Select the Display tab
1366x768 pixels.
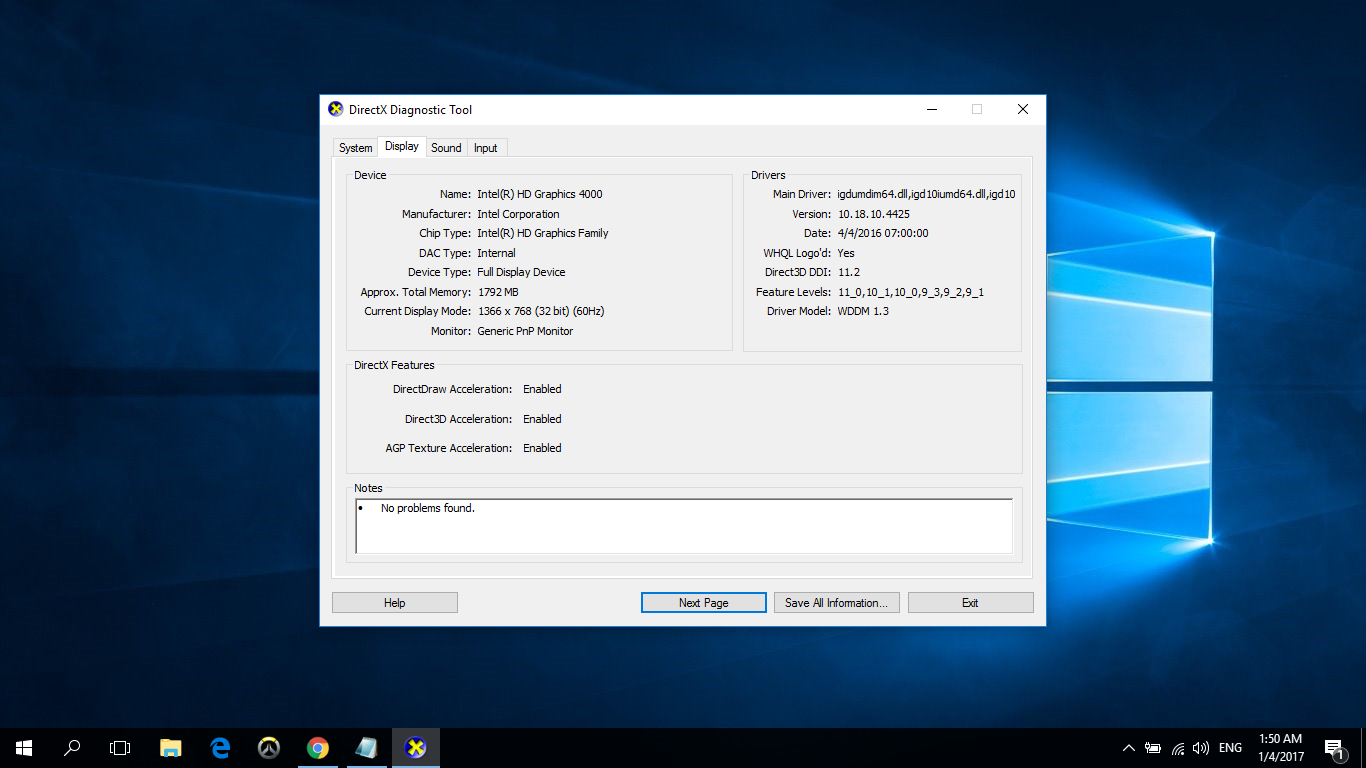click(402, 146)
